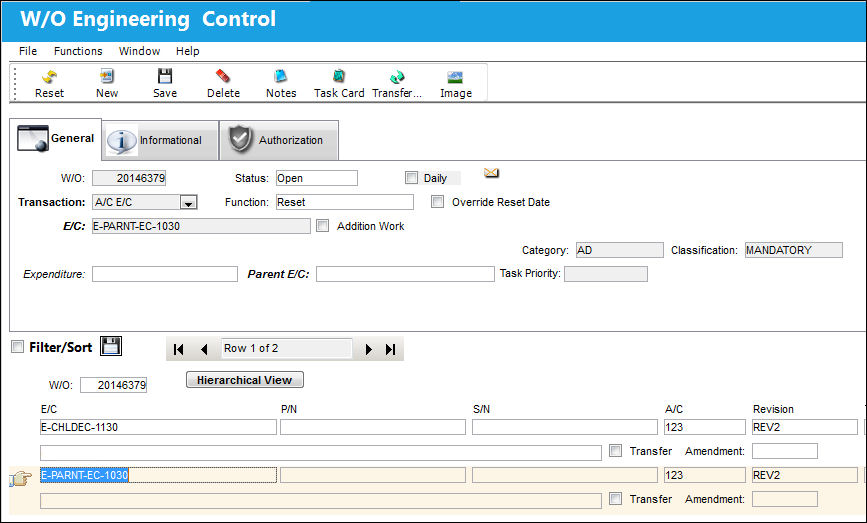
Task: Enable Override Reset Date checkbox
Action: tap(437, 202)
